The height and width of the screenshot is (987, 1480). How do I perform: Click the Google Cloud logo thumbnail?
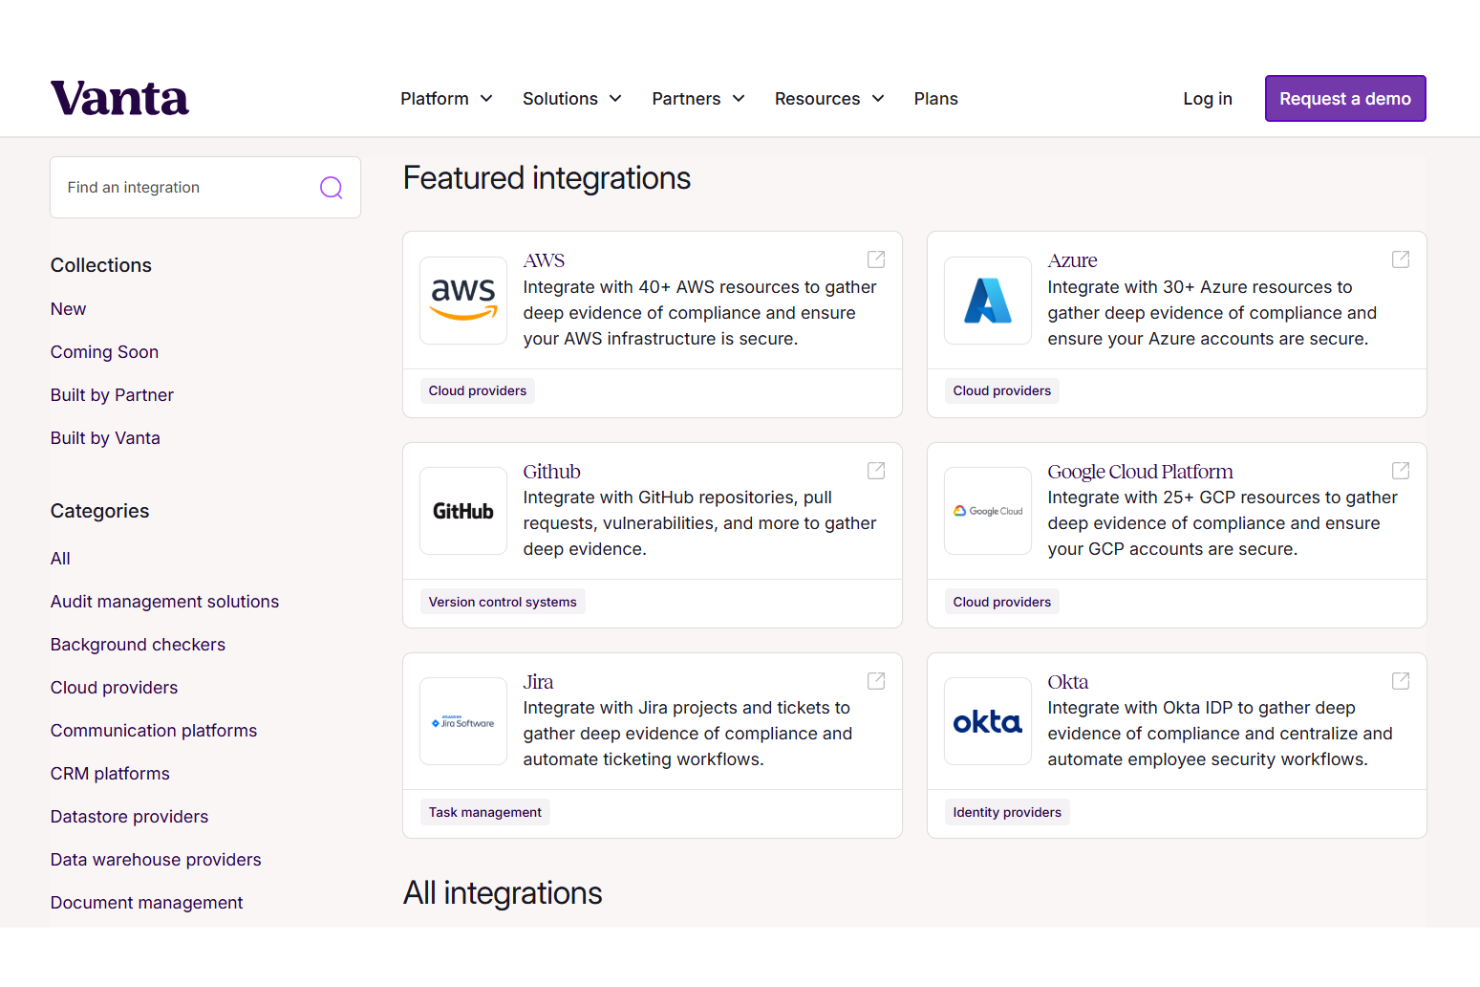(987, 510)
